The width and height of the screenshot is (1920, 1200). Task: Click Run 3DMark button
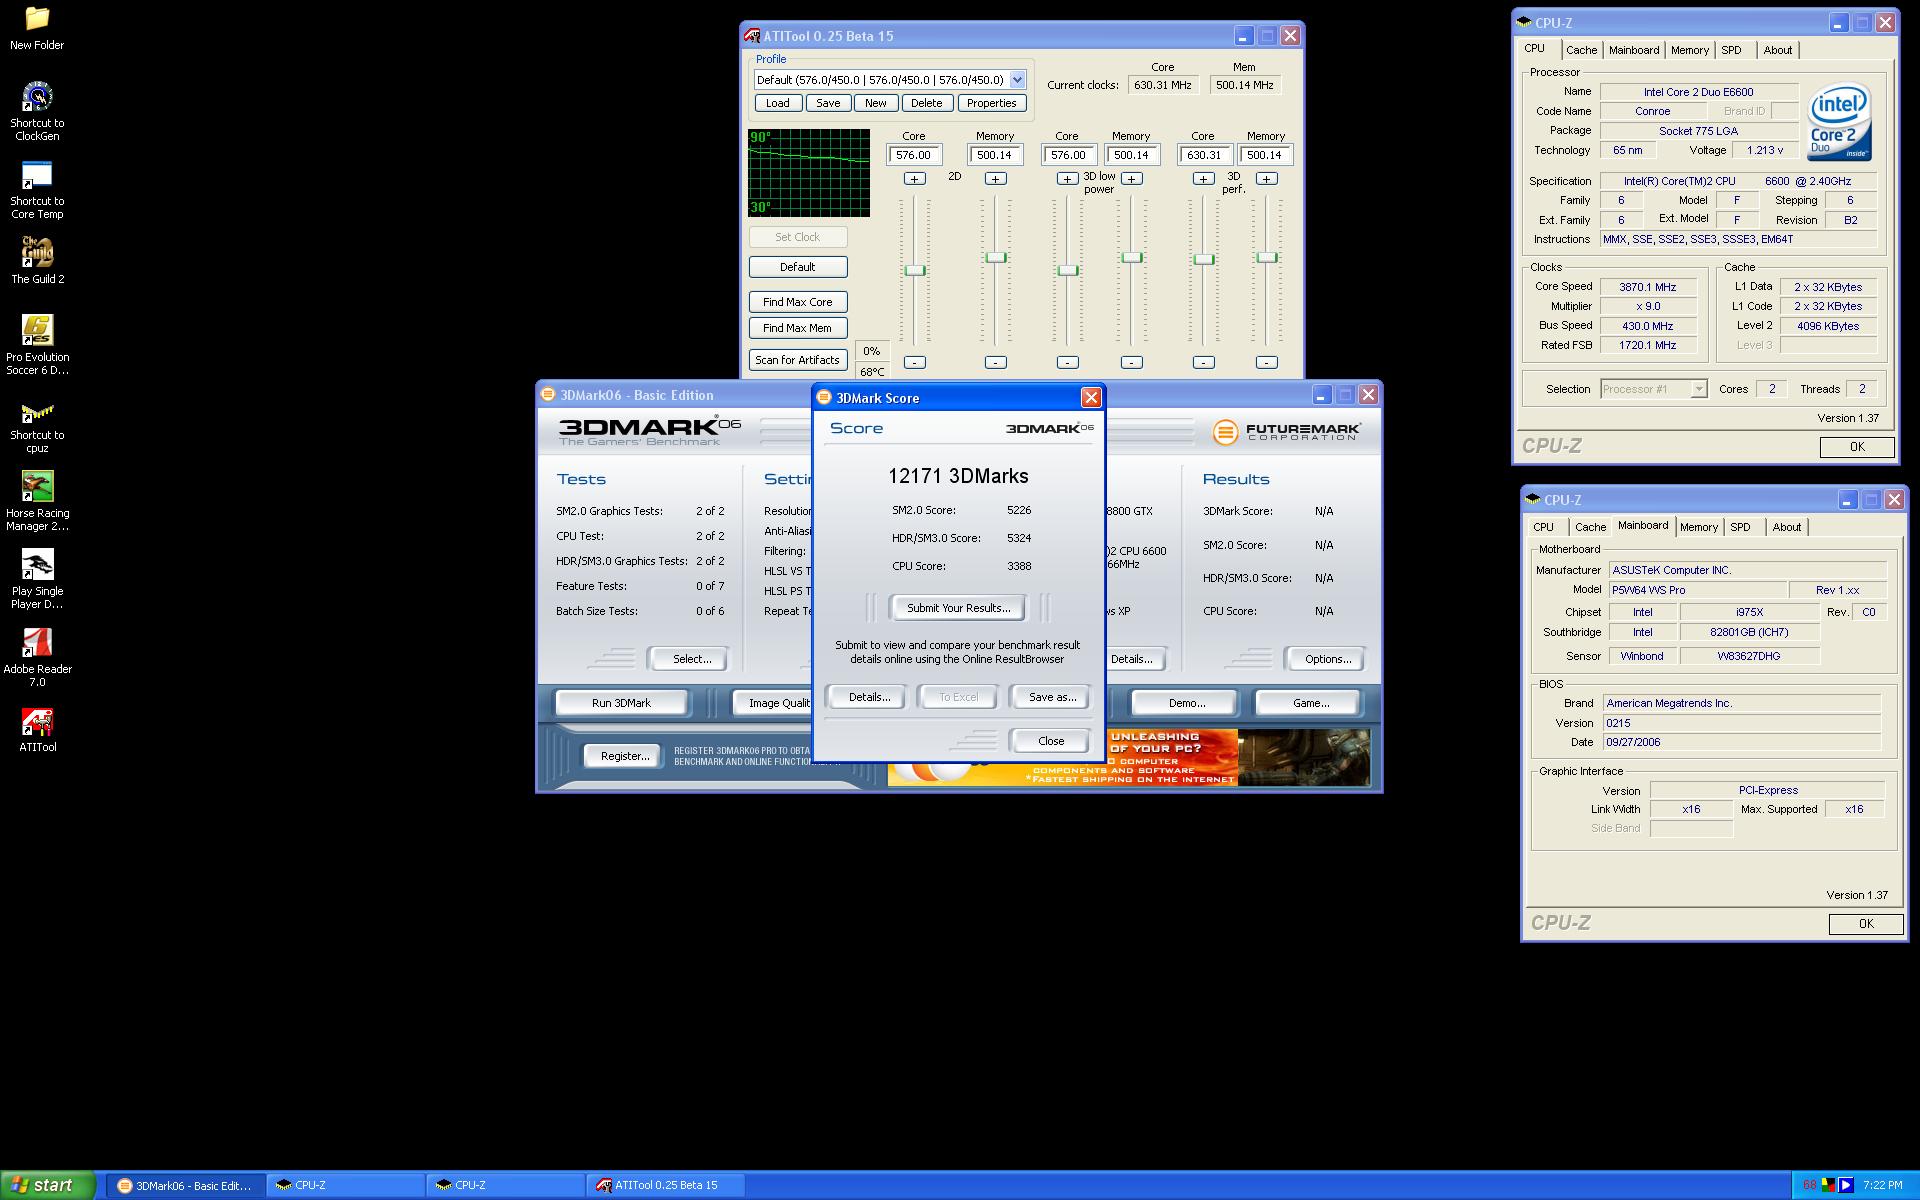click(x=621, y=703)
